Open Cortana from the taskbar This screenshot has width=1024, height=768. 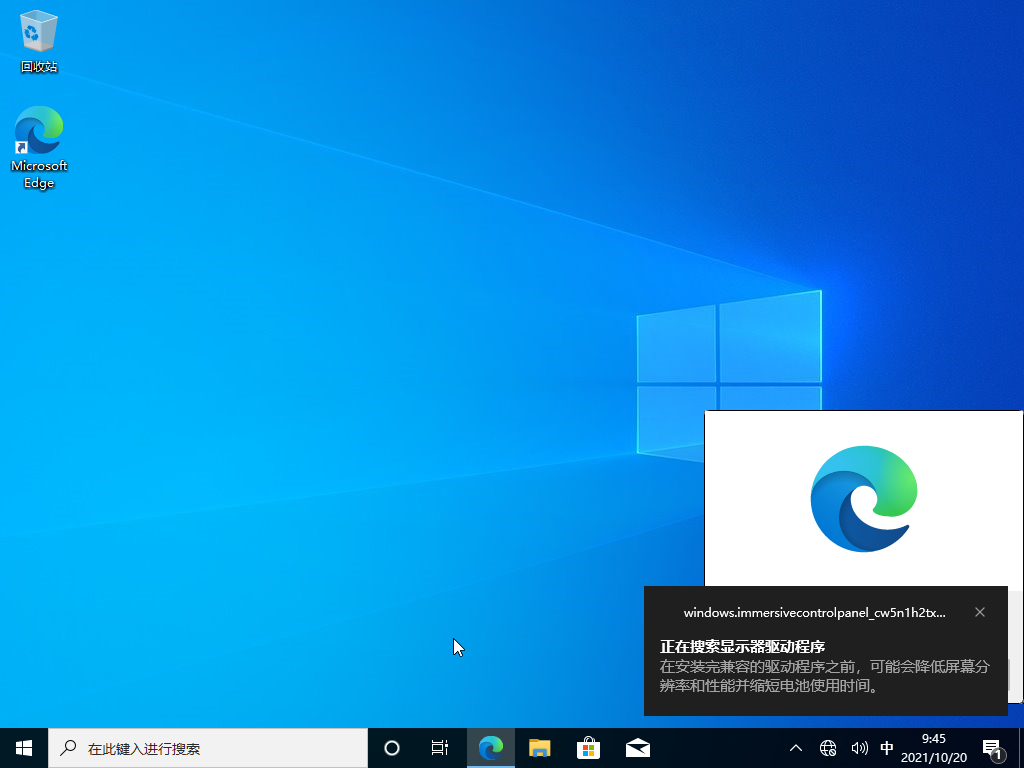click(391, 747)
